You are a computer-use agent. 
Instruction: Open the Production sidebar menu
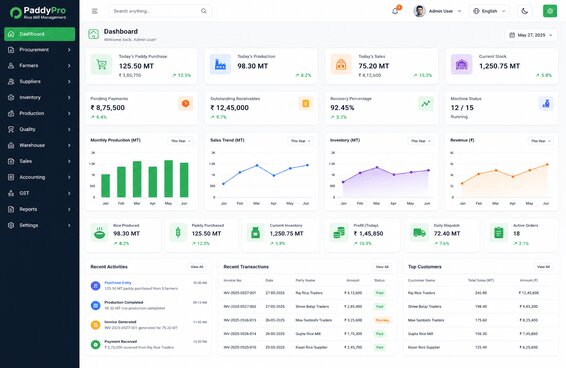(40, 113)
